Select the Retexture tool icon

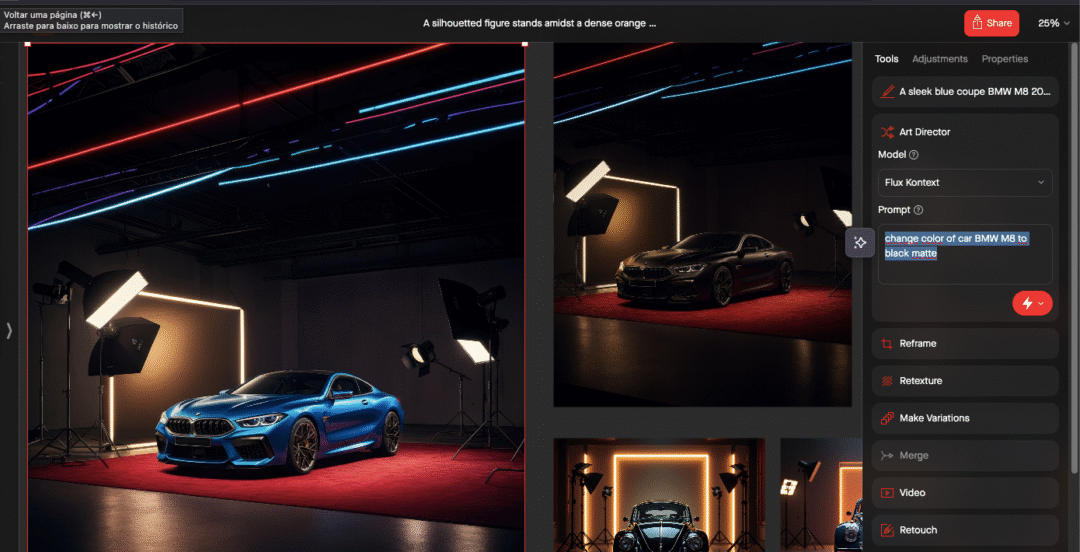click(x=887, y=381)
